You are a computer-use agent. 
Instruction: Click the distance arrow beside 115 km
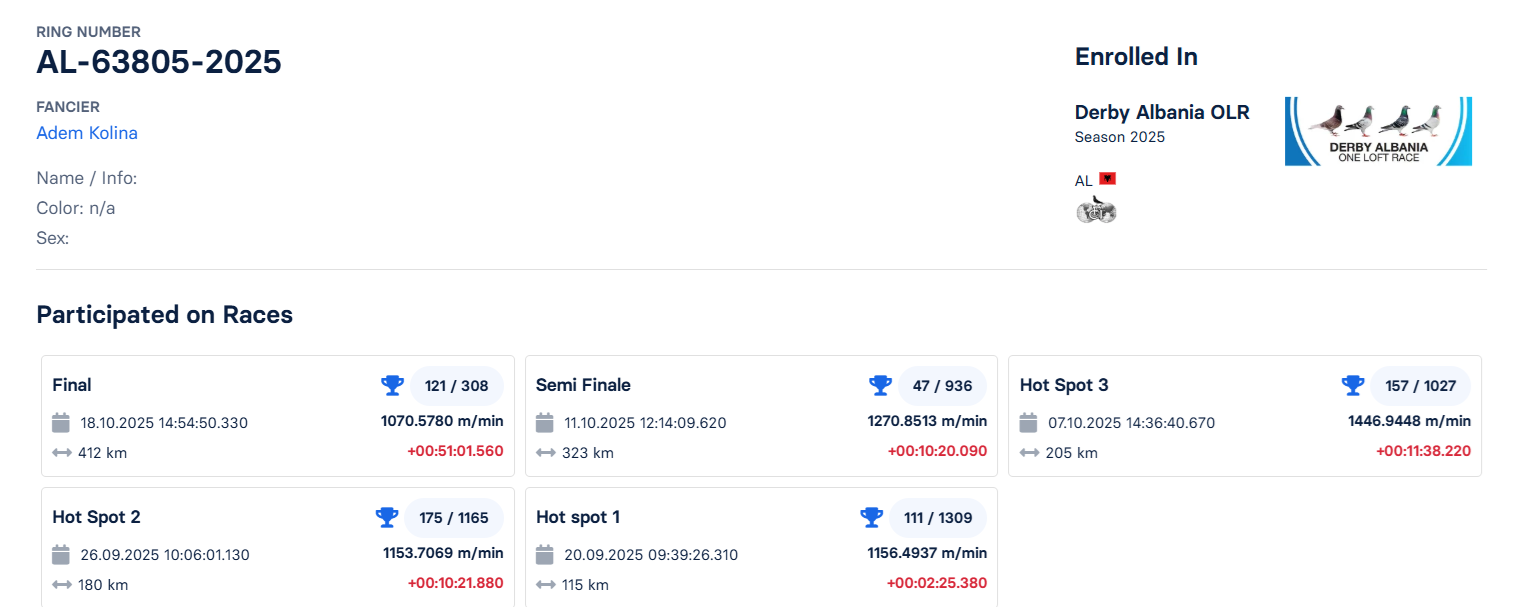tap(545, 584)
